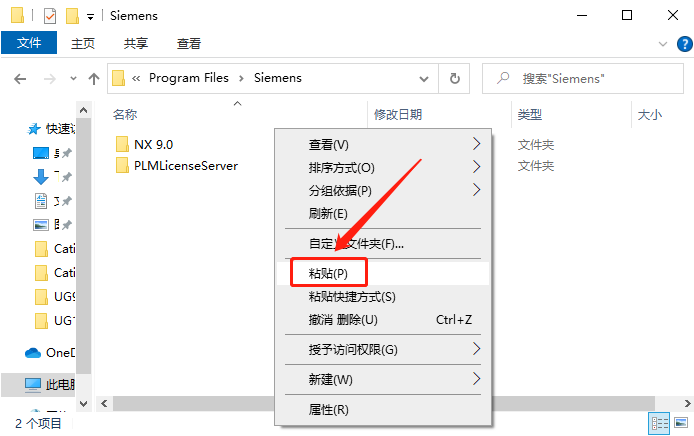694x436 pixels.
Task: Go forward with the right arrow
Action: click(50, 79)
